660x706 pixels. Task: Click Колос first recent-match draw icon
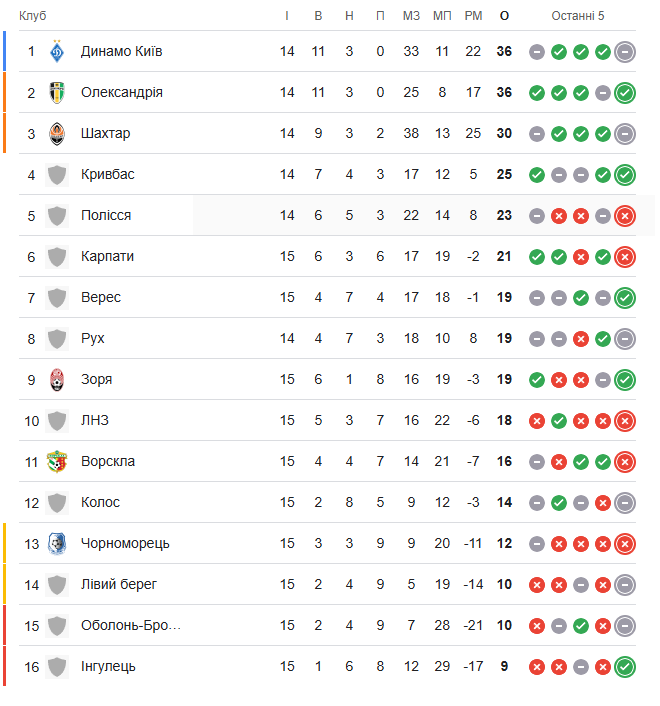537,503
